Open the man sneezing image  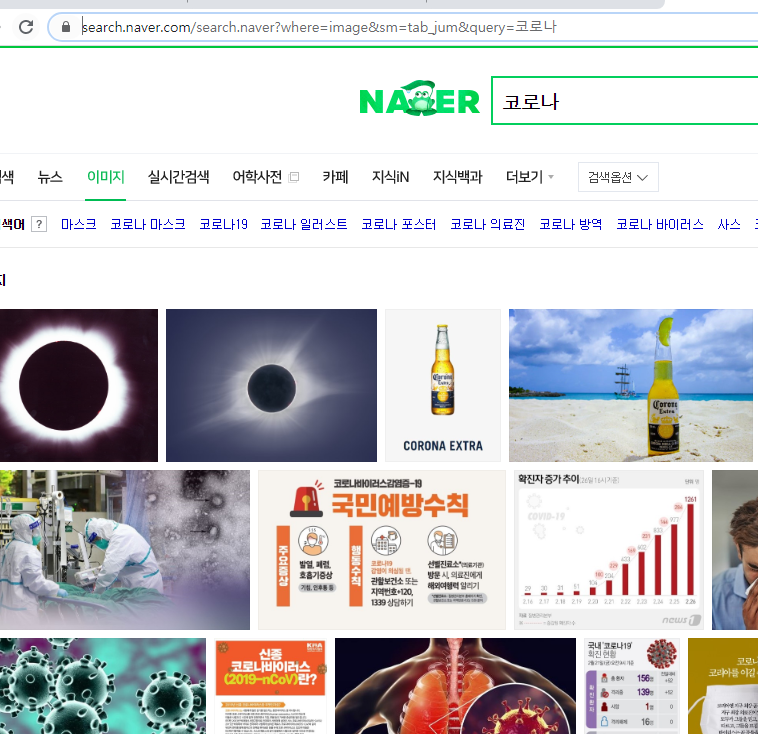735,550
